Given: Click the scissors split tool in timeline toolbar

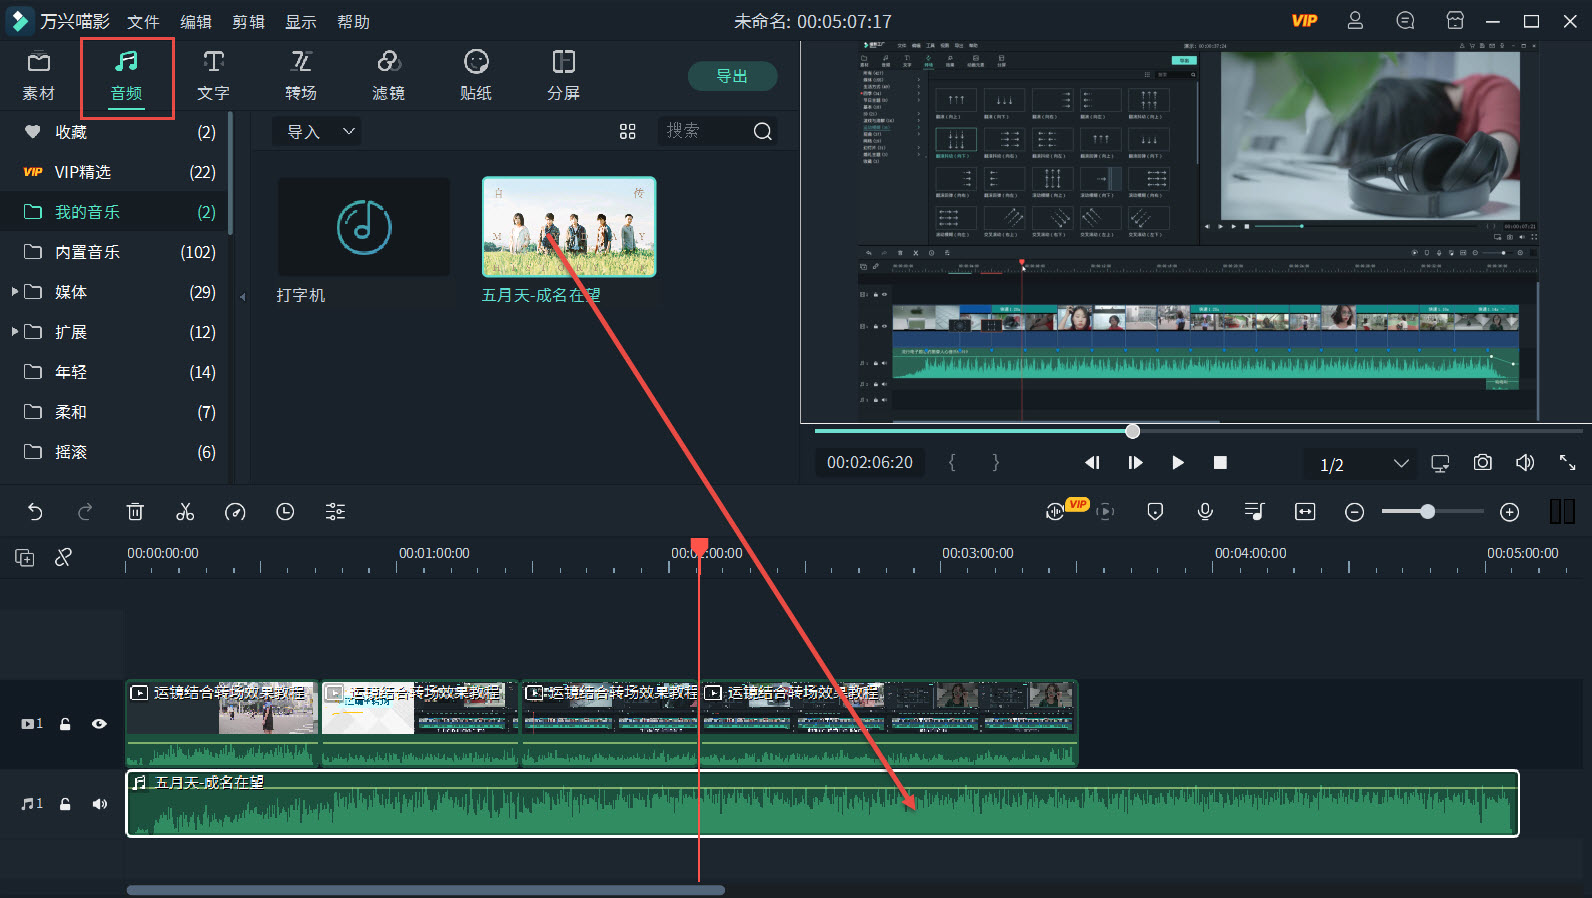Looking at the screenshot, I should click(x=185, y=512).
